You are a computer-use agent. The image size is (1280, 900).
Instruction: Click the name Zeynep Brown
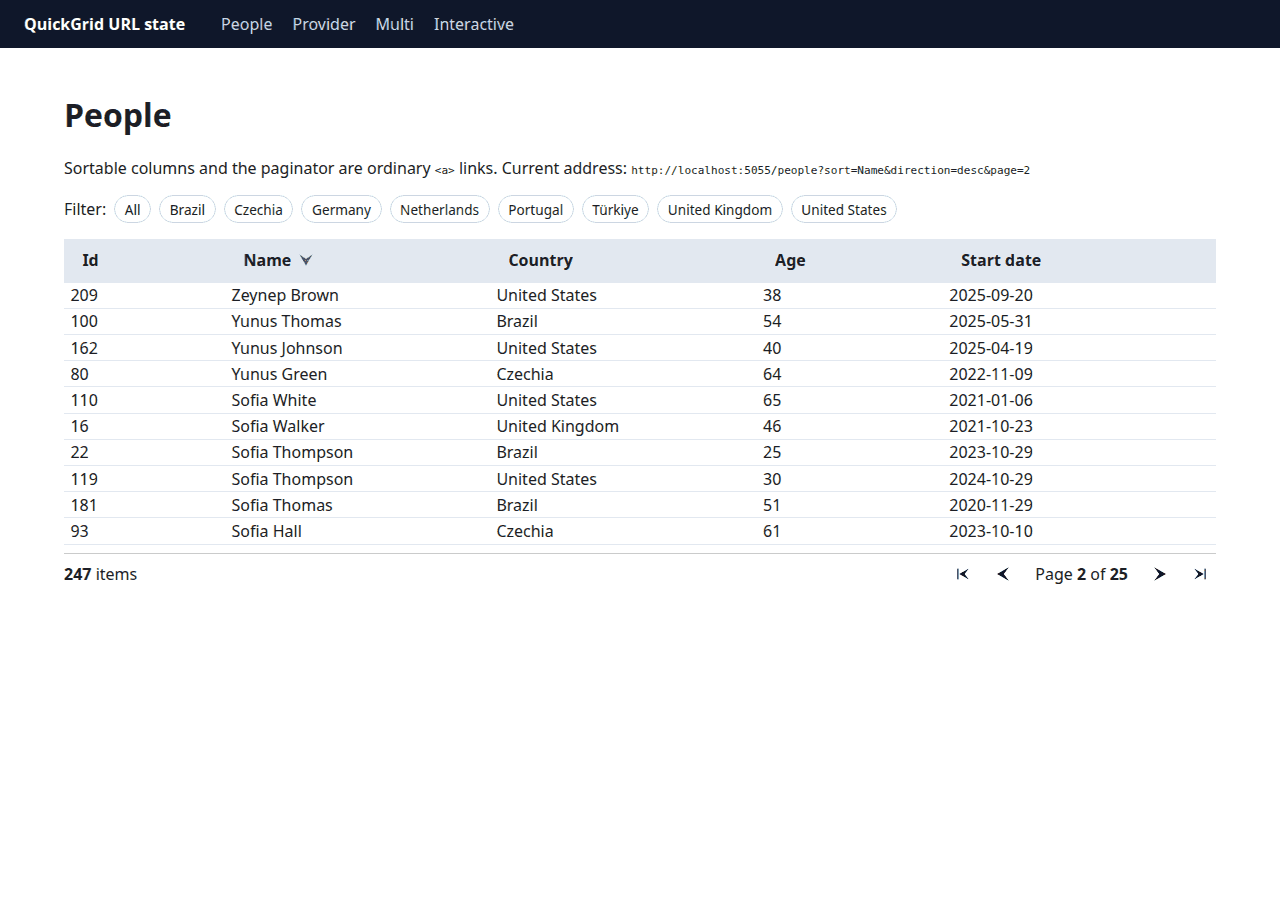pos(285,295)
